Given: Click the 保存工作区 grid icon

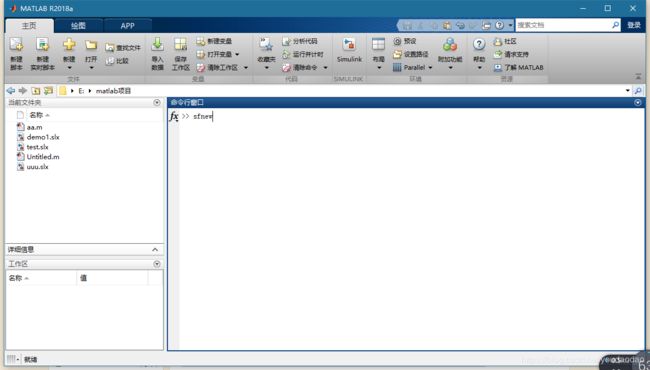Looking at the screenshot, I should click(x=180, y=45).
